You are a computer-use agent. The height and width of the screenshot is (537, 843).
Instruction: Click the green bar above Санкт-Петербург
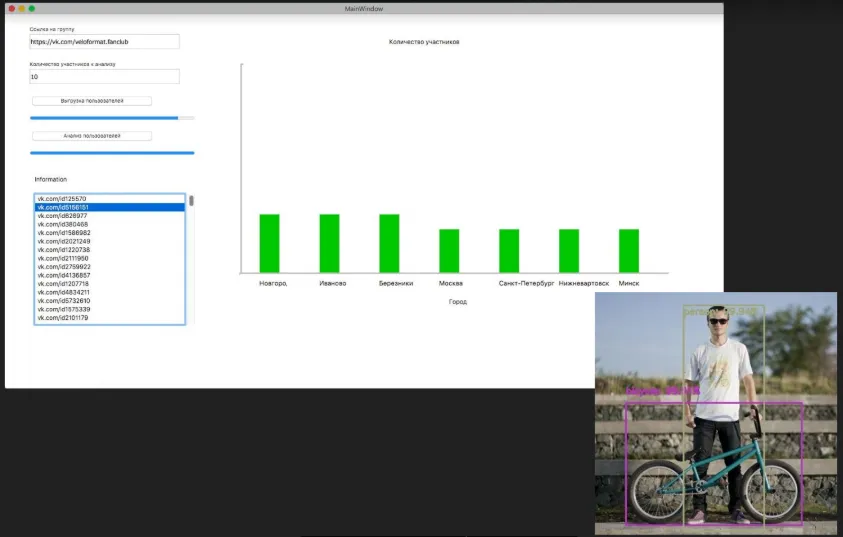pyautogui.click(x=509, y=250)
